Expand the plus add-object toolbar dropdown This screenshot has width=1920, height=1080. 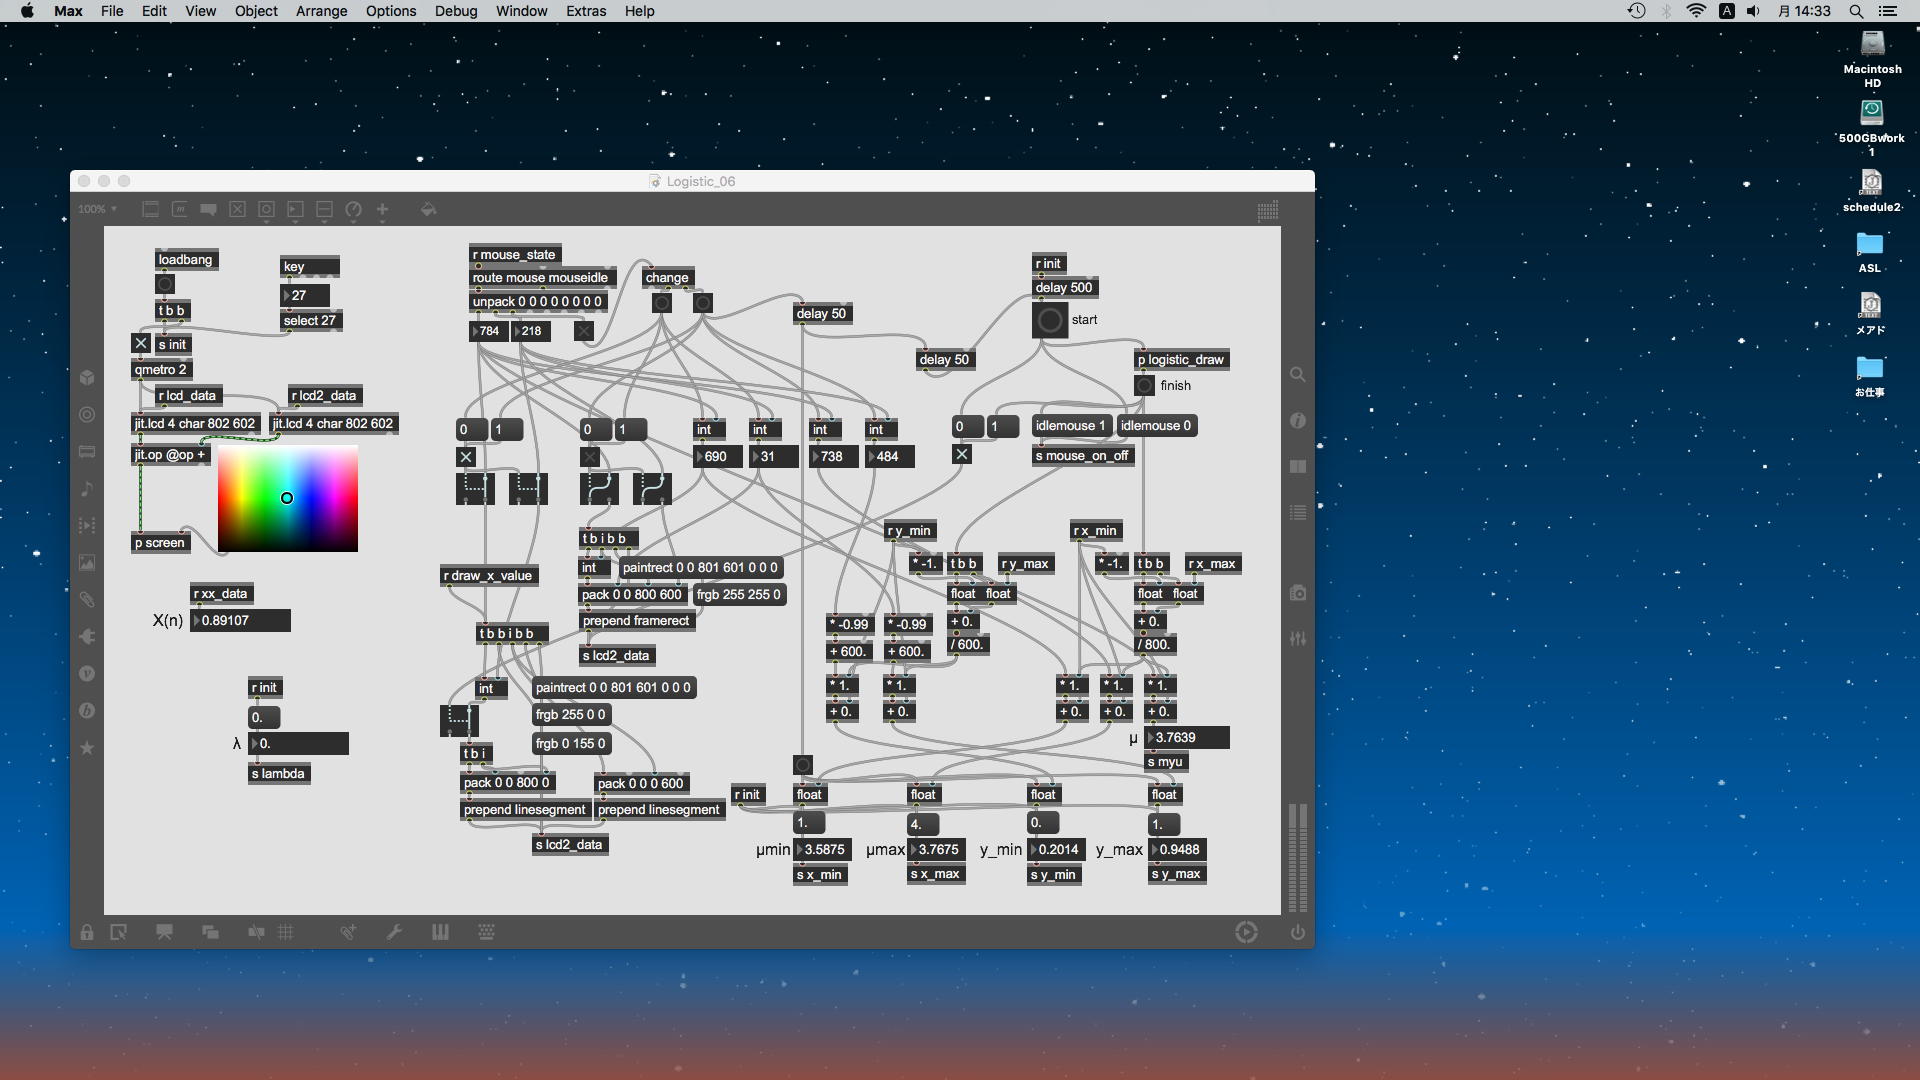382,209
